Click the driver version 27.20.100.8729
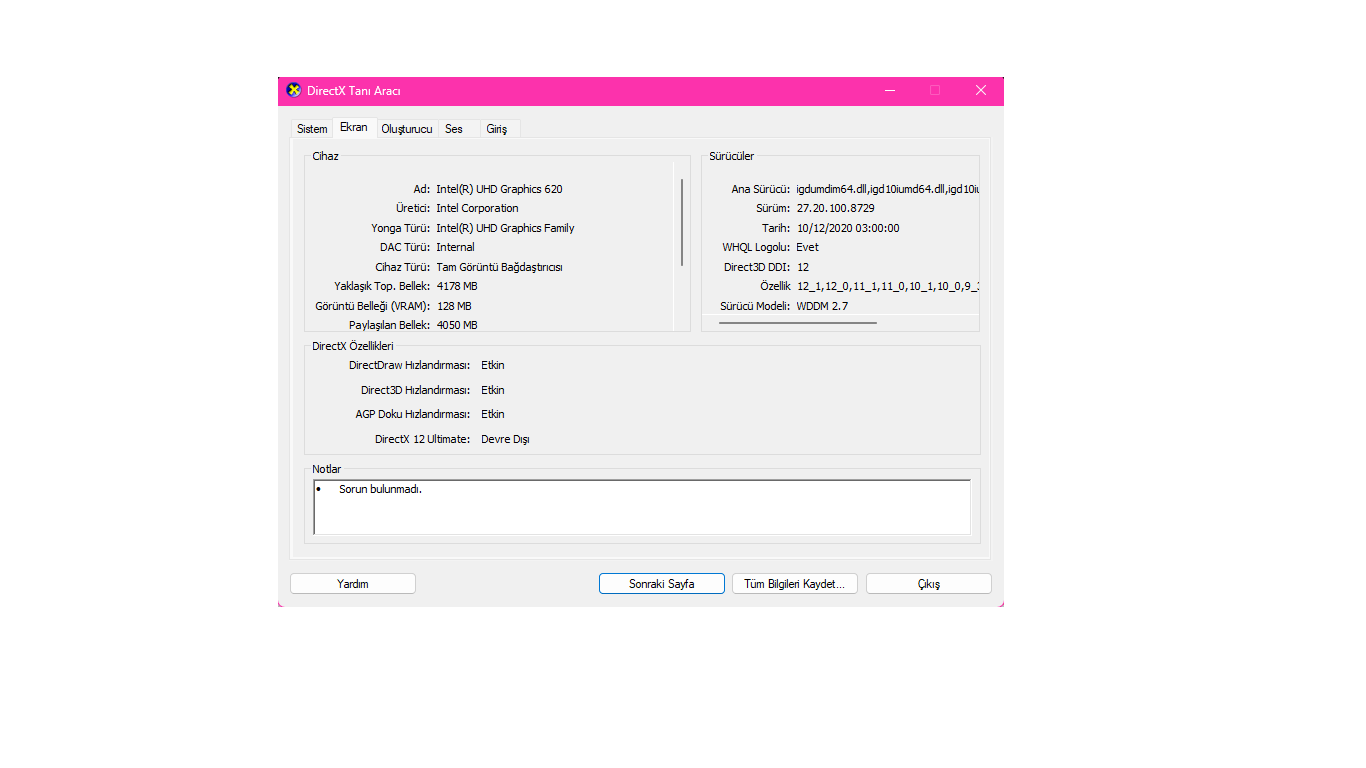 (x=835, y=208)
